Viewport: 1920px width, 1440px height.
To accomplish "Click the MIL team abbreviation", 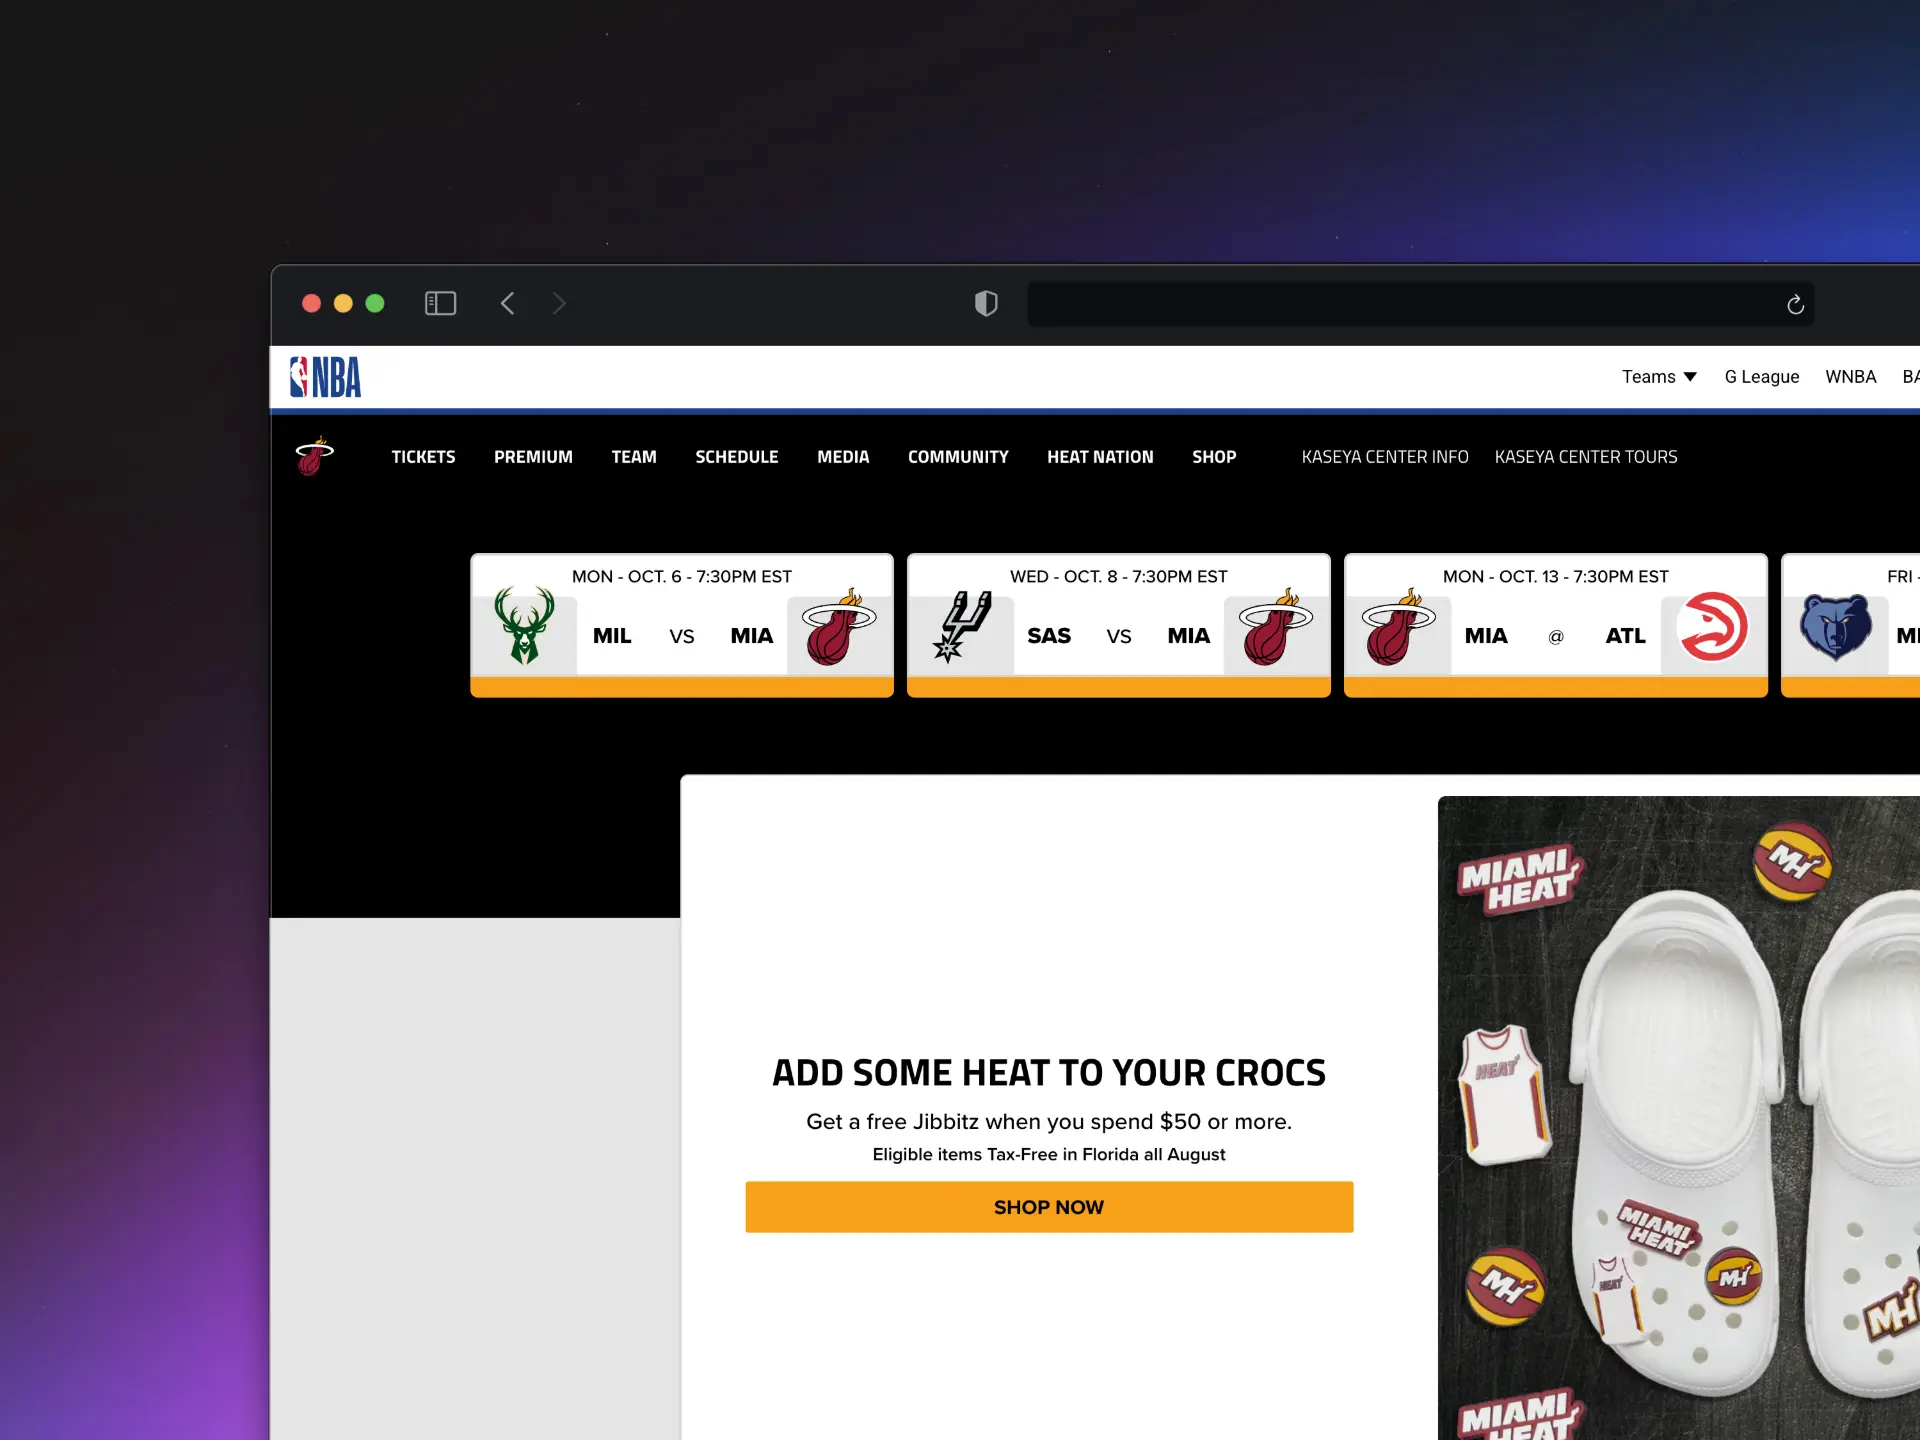I will pyautogui.click(x=612, y=636).
